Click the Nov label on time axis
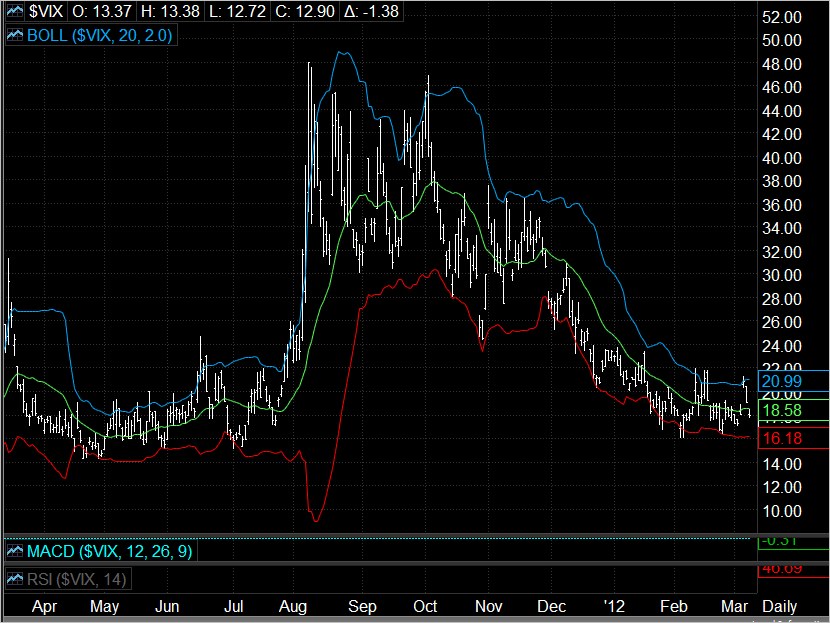This screenshot has width=830, height=623. [x=488, y=606]
